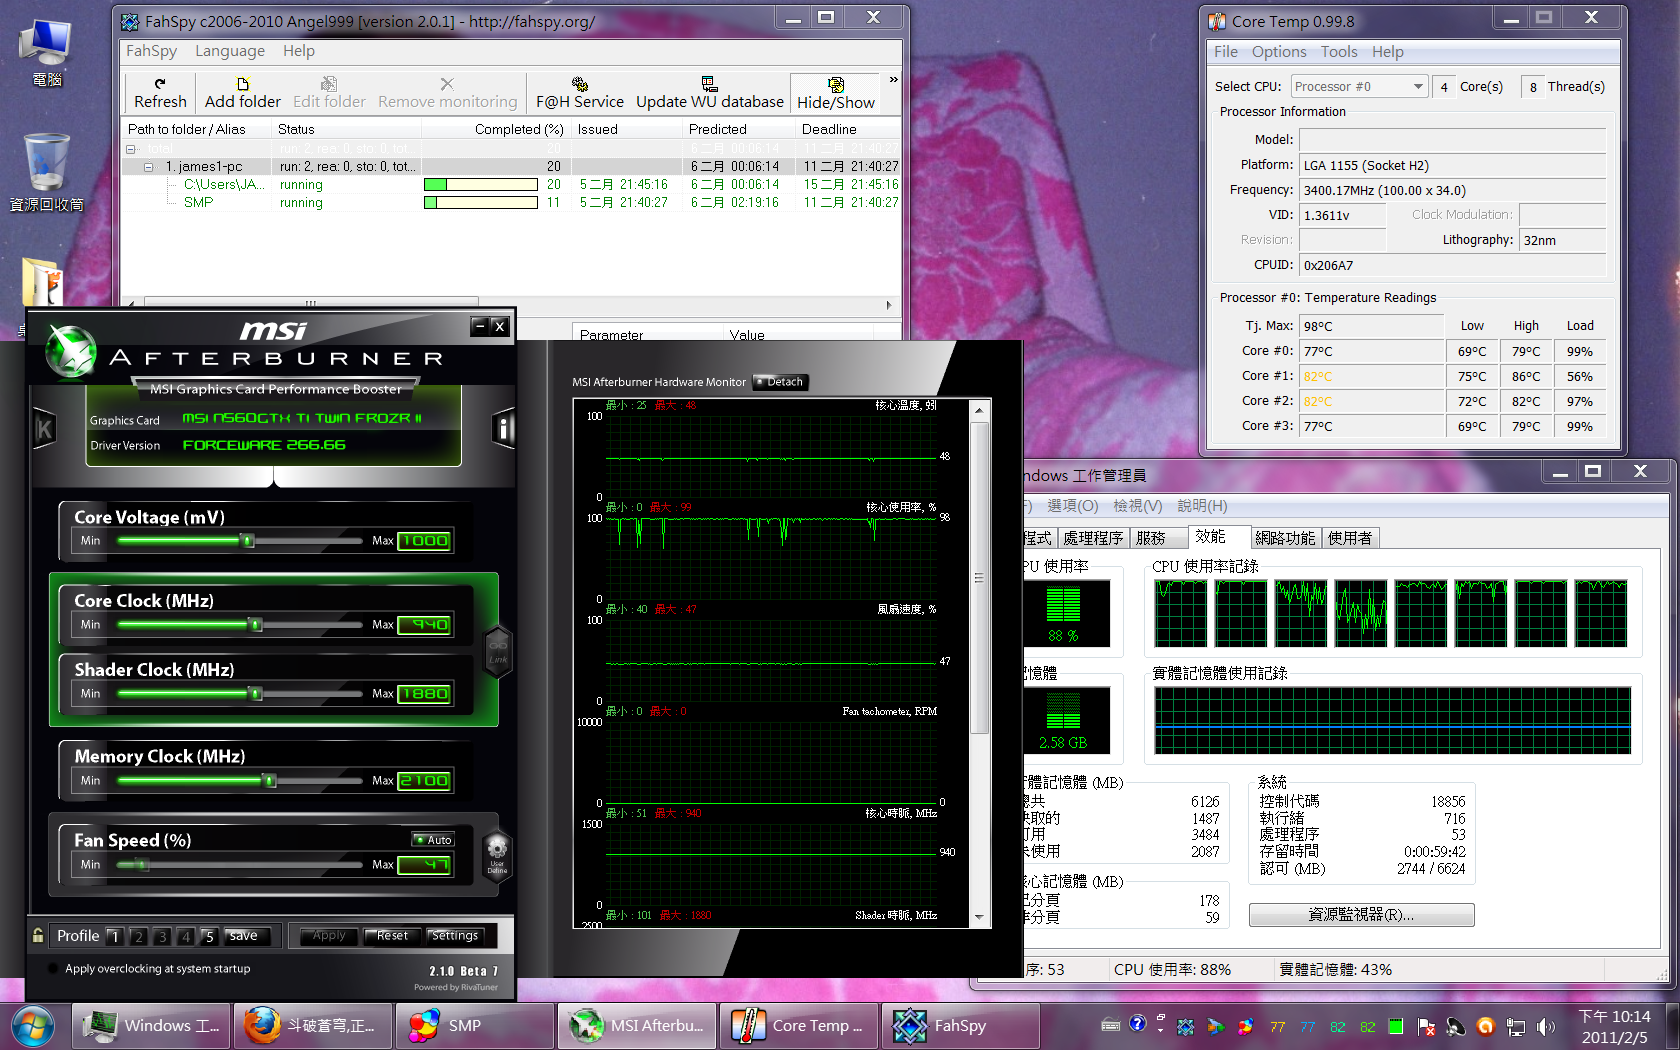Viewport: 1680px width, 1050px height.
Task: Open Core Temp Tools menu
Action: 1339,52
